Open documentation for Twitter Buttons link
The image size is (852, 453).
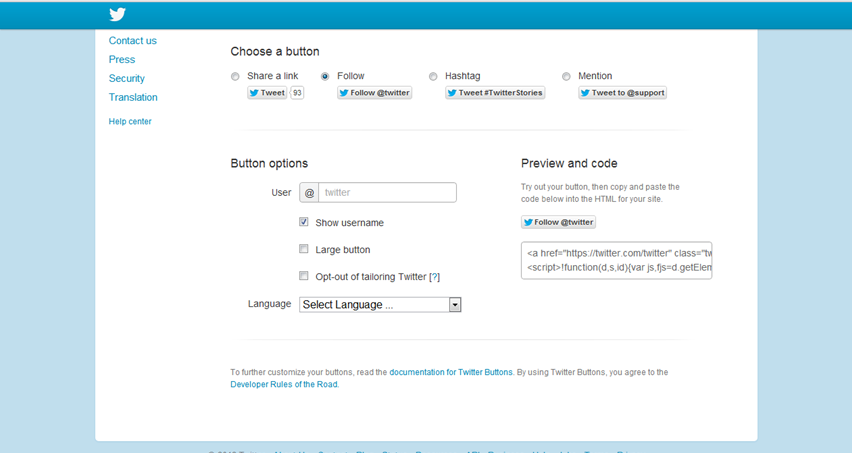(451, 372)
